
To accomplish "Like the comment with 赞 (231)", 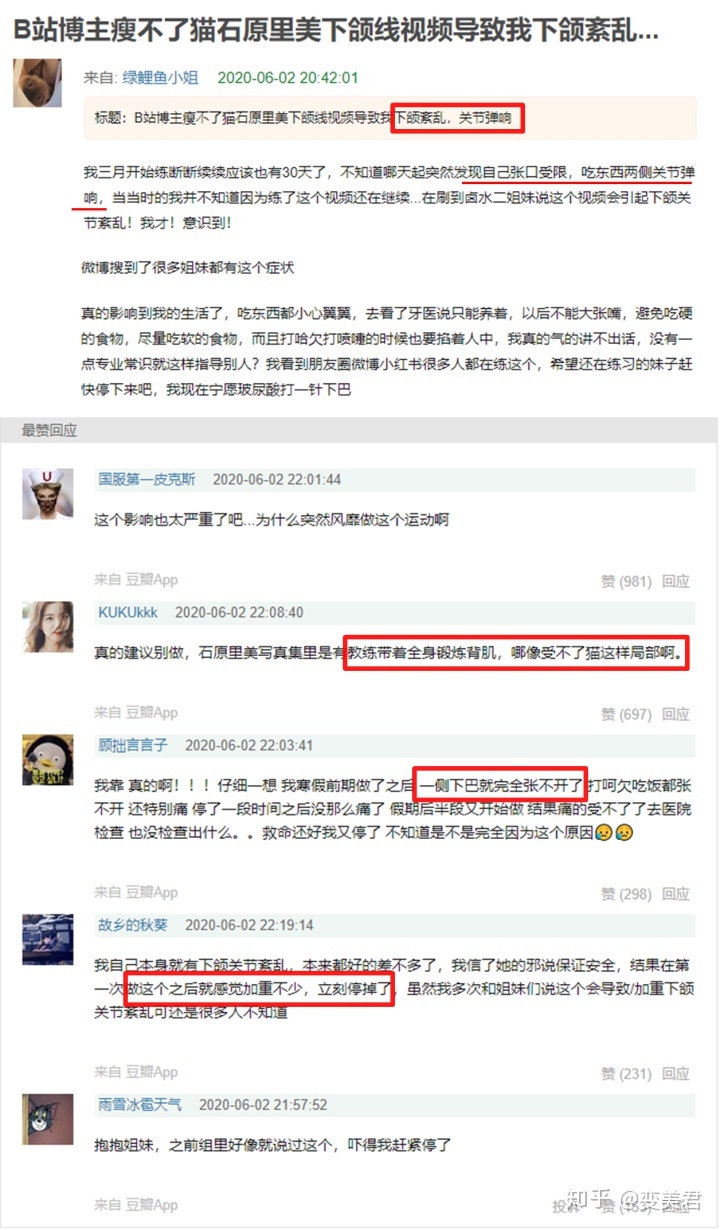I will tap(626, 1074).
